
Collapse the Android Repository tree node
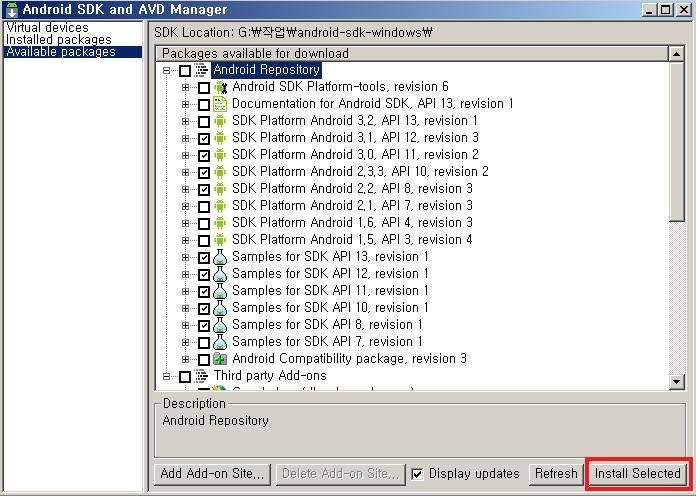166,71
